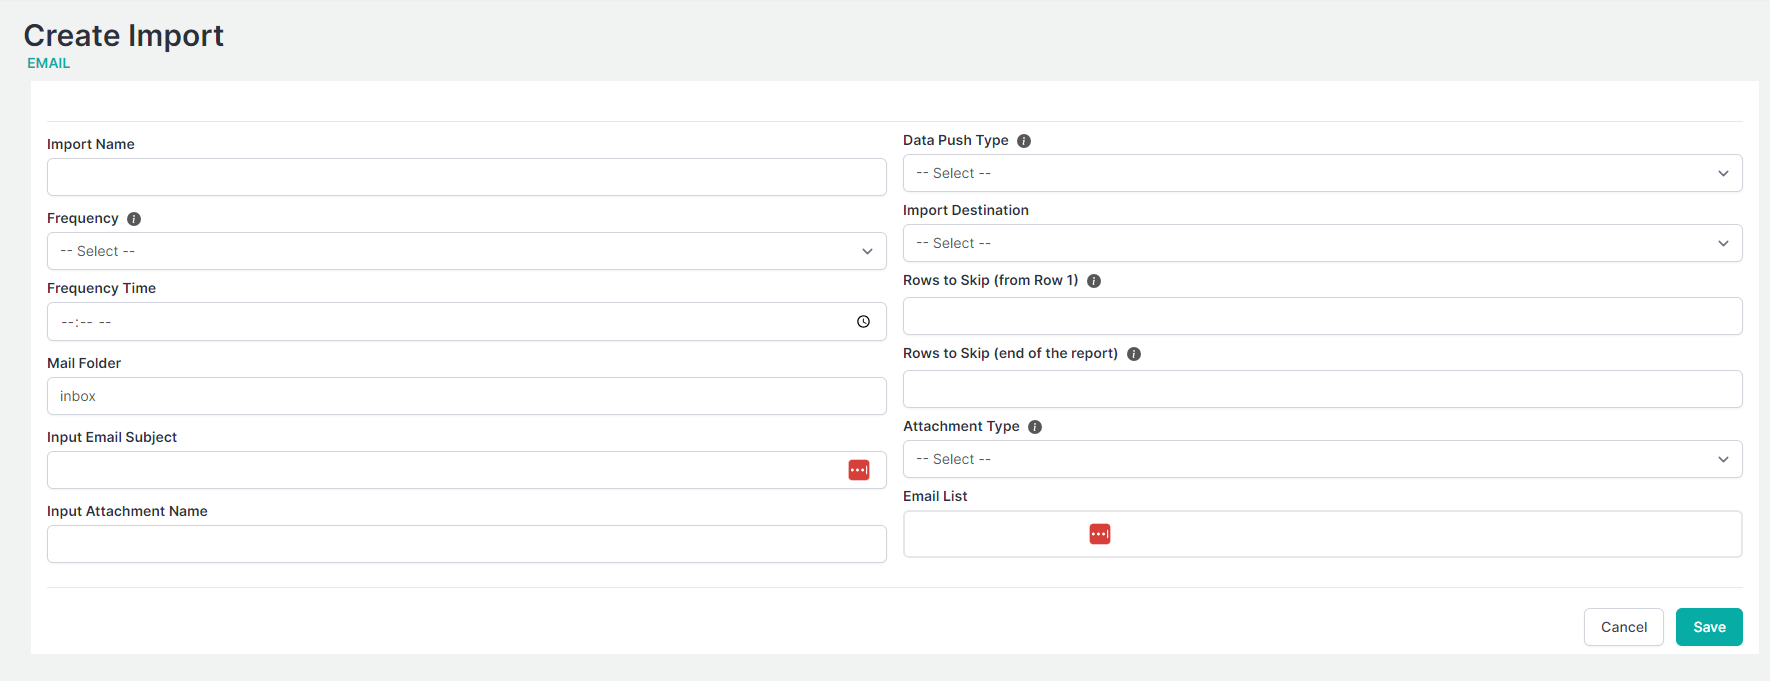Click red icon in Email List field
Screen dimensions: 1770x681
click(x=1100, y=534)
